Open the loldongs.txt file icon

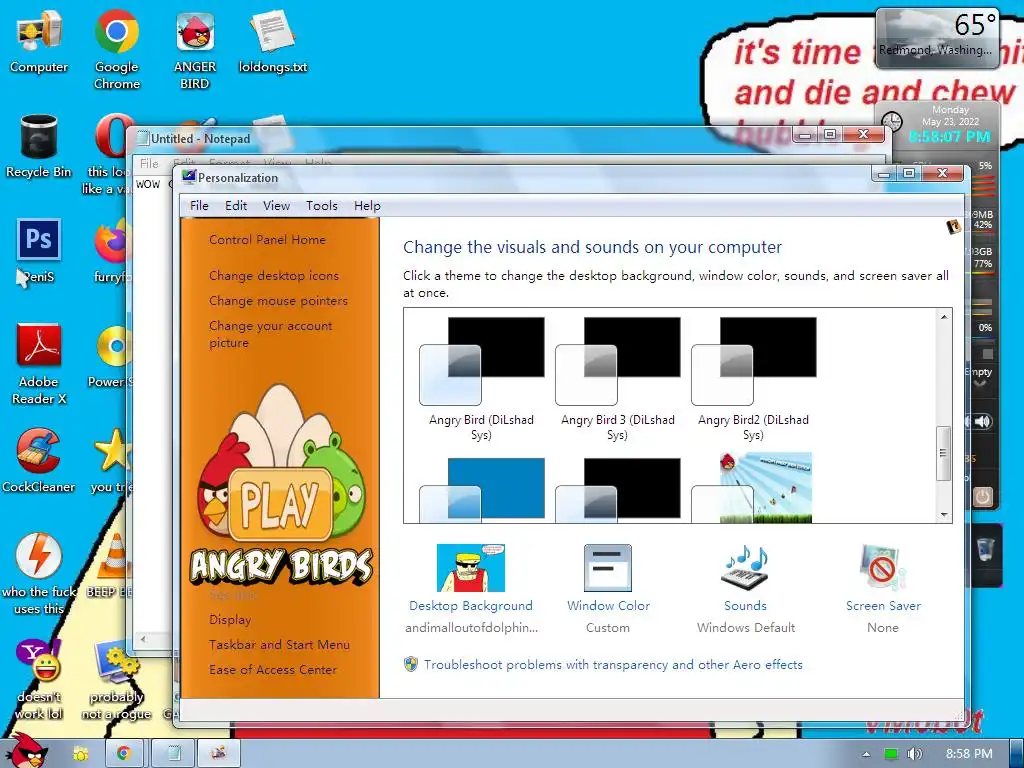tap(272, 42)
